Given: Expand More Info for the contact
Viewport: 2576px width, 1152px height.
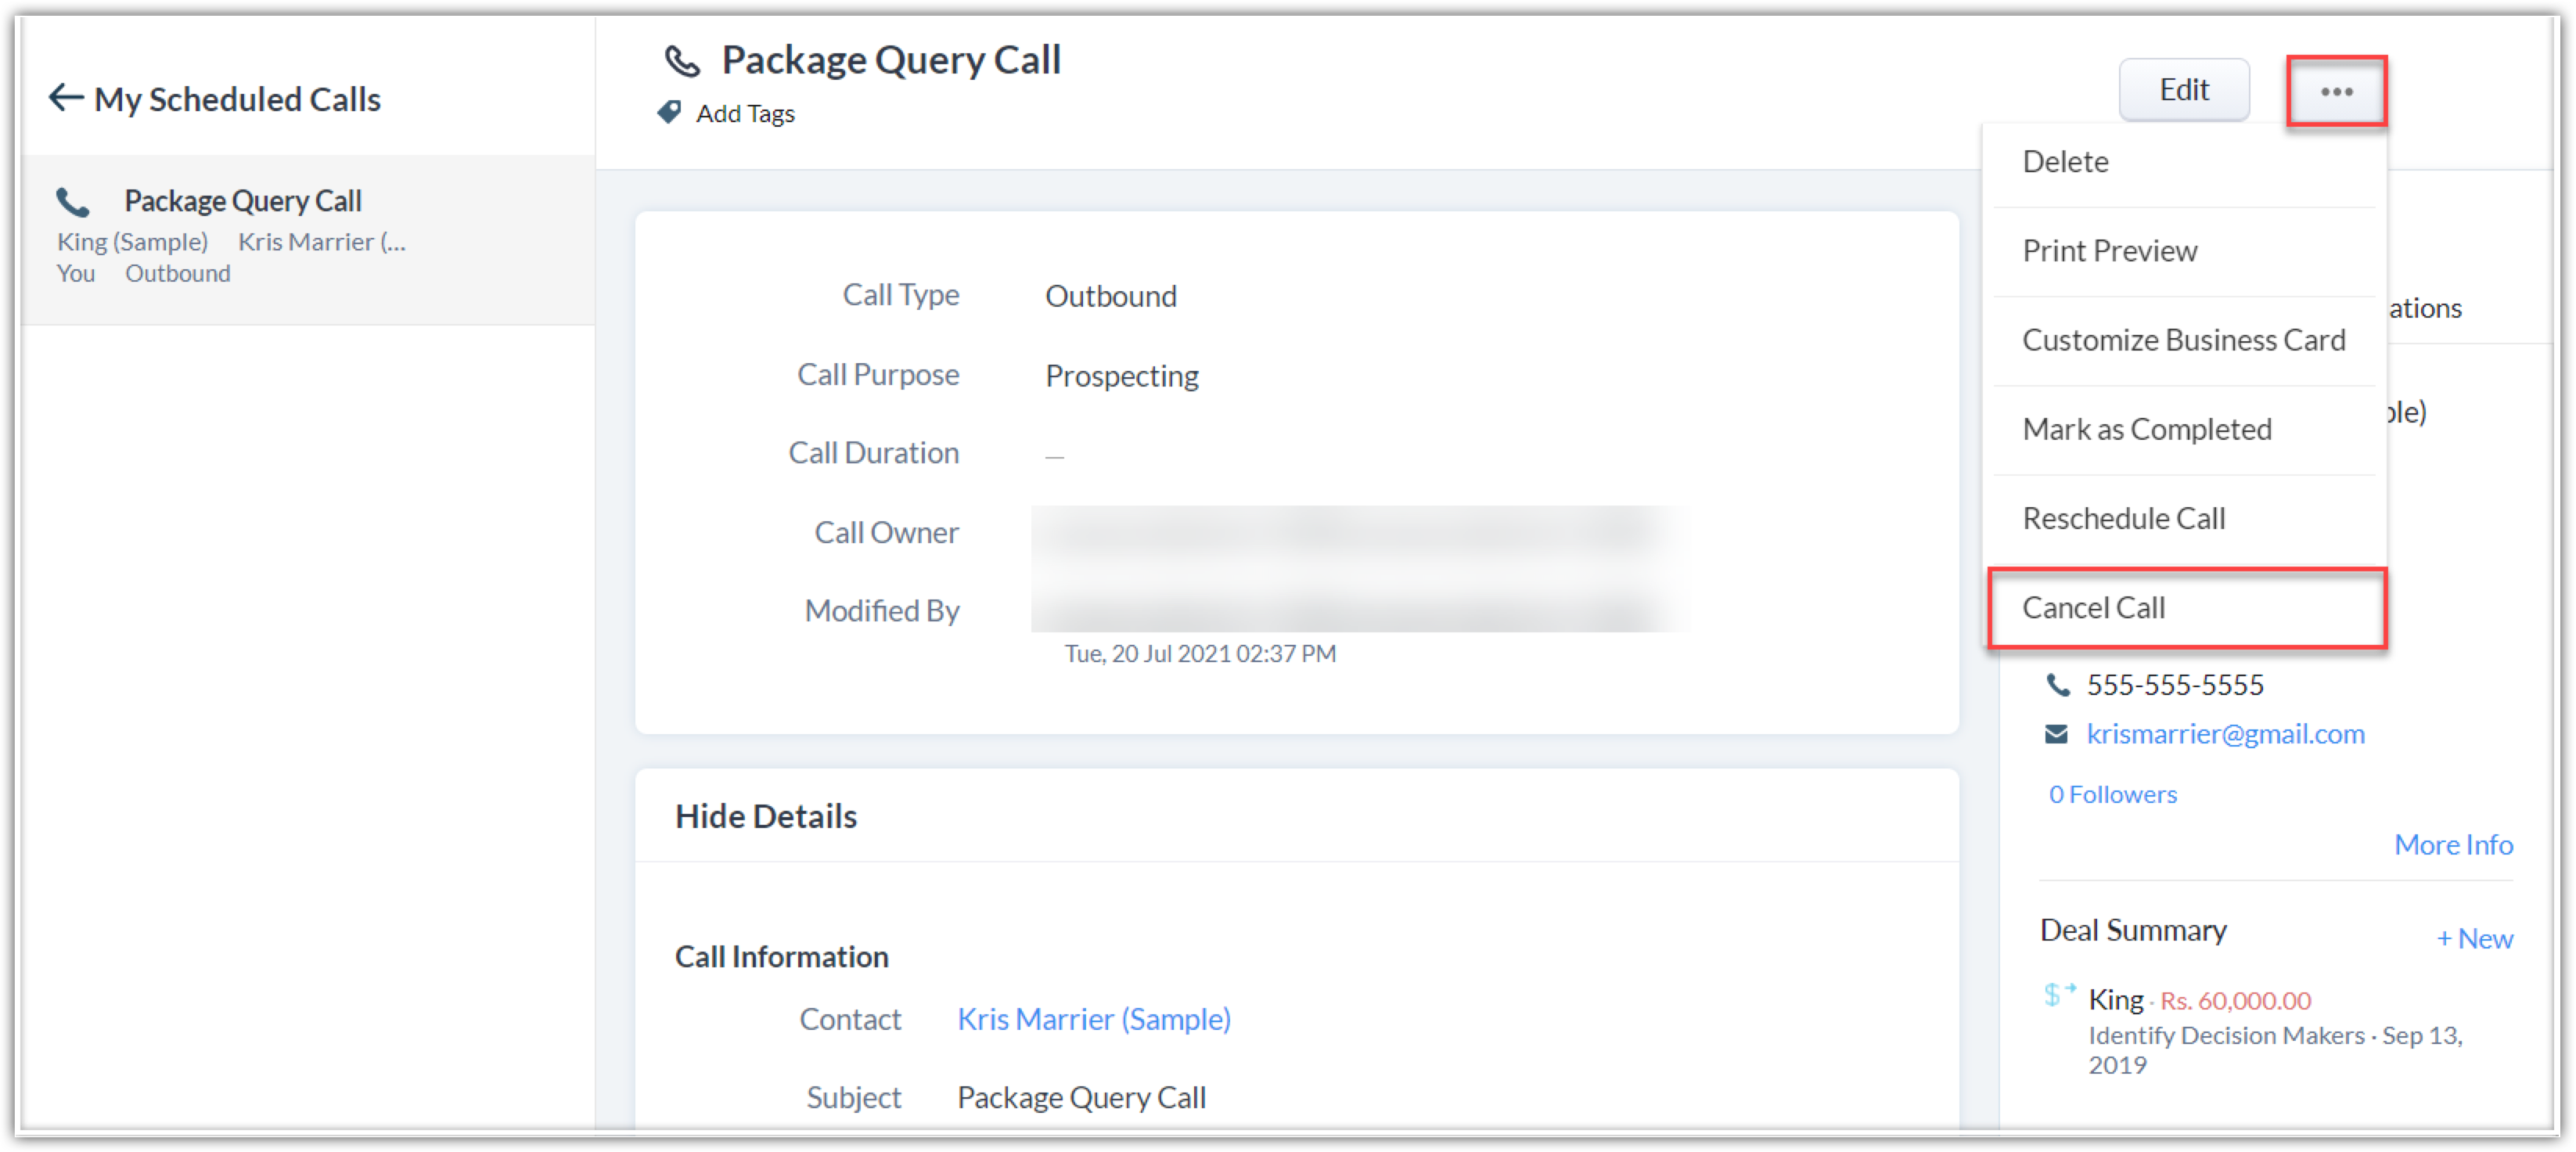Looking at the screenshot, I should click(x=2452, y=845).
